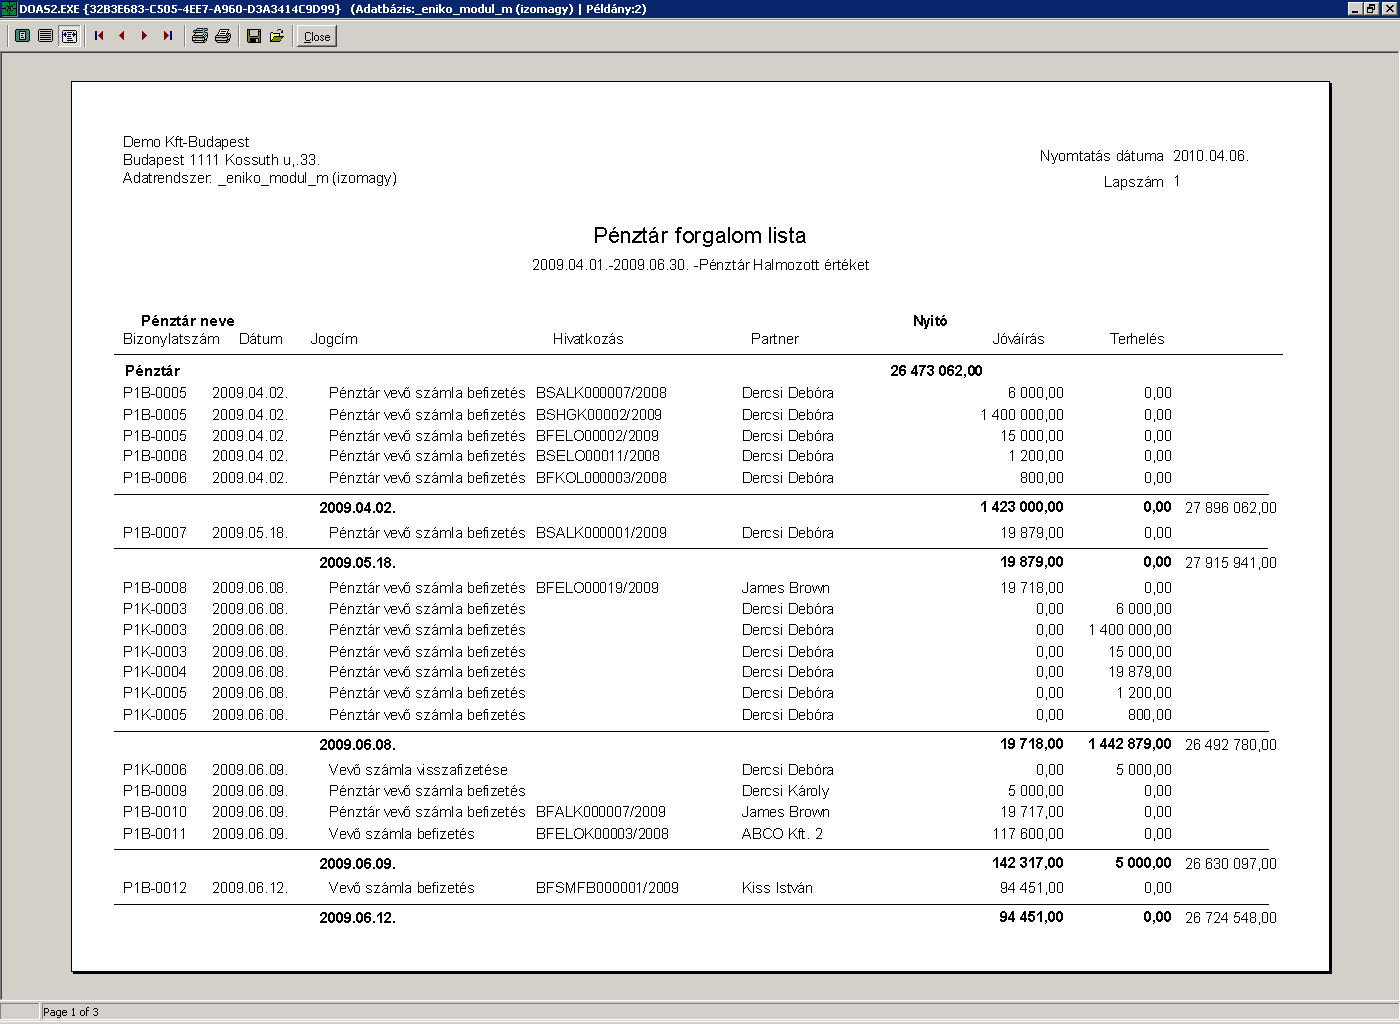Switch to 100% zoom view icon
The height and width of the screenshot is (1024, 1400).
[x=45, y=36]
